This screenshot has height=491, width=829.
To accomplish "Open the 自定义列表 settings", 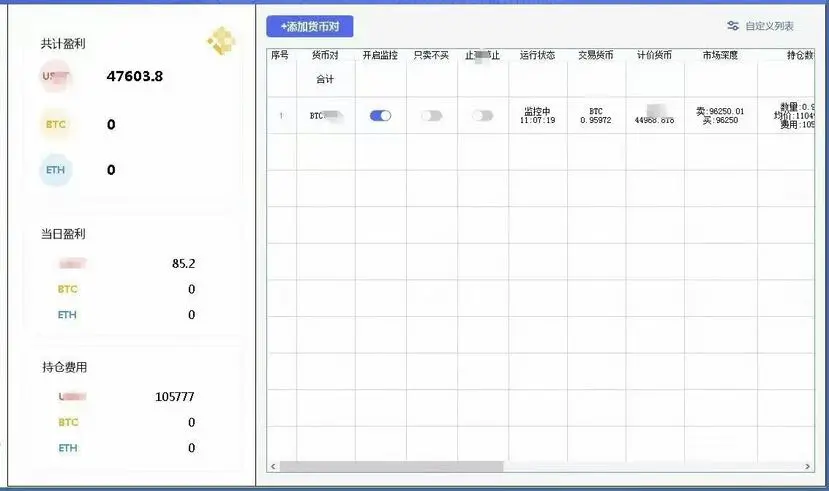I will [x=760, y=26].
